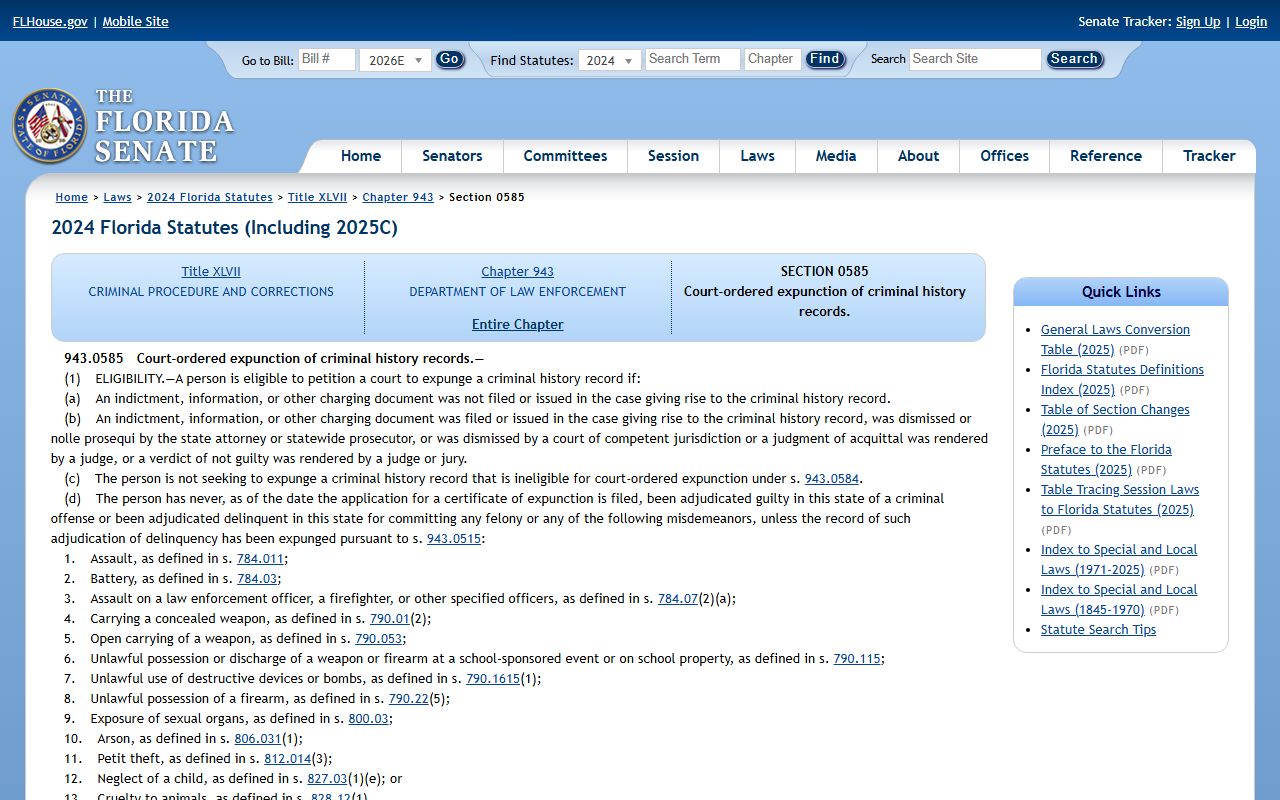Open the Entire Chapter link
Image resolution: width=1280 pixels, height=800 pixels.
[518, 324]
